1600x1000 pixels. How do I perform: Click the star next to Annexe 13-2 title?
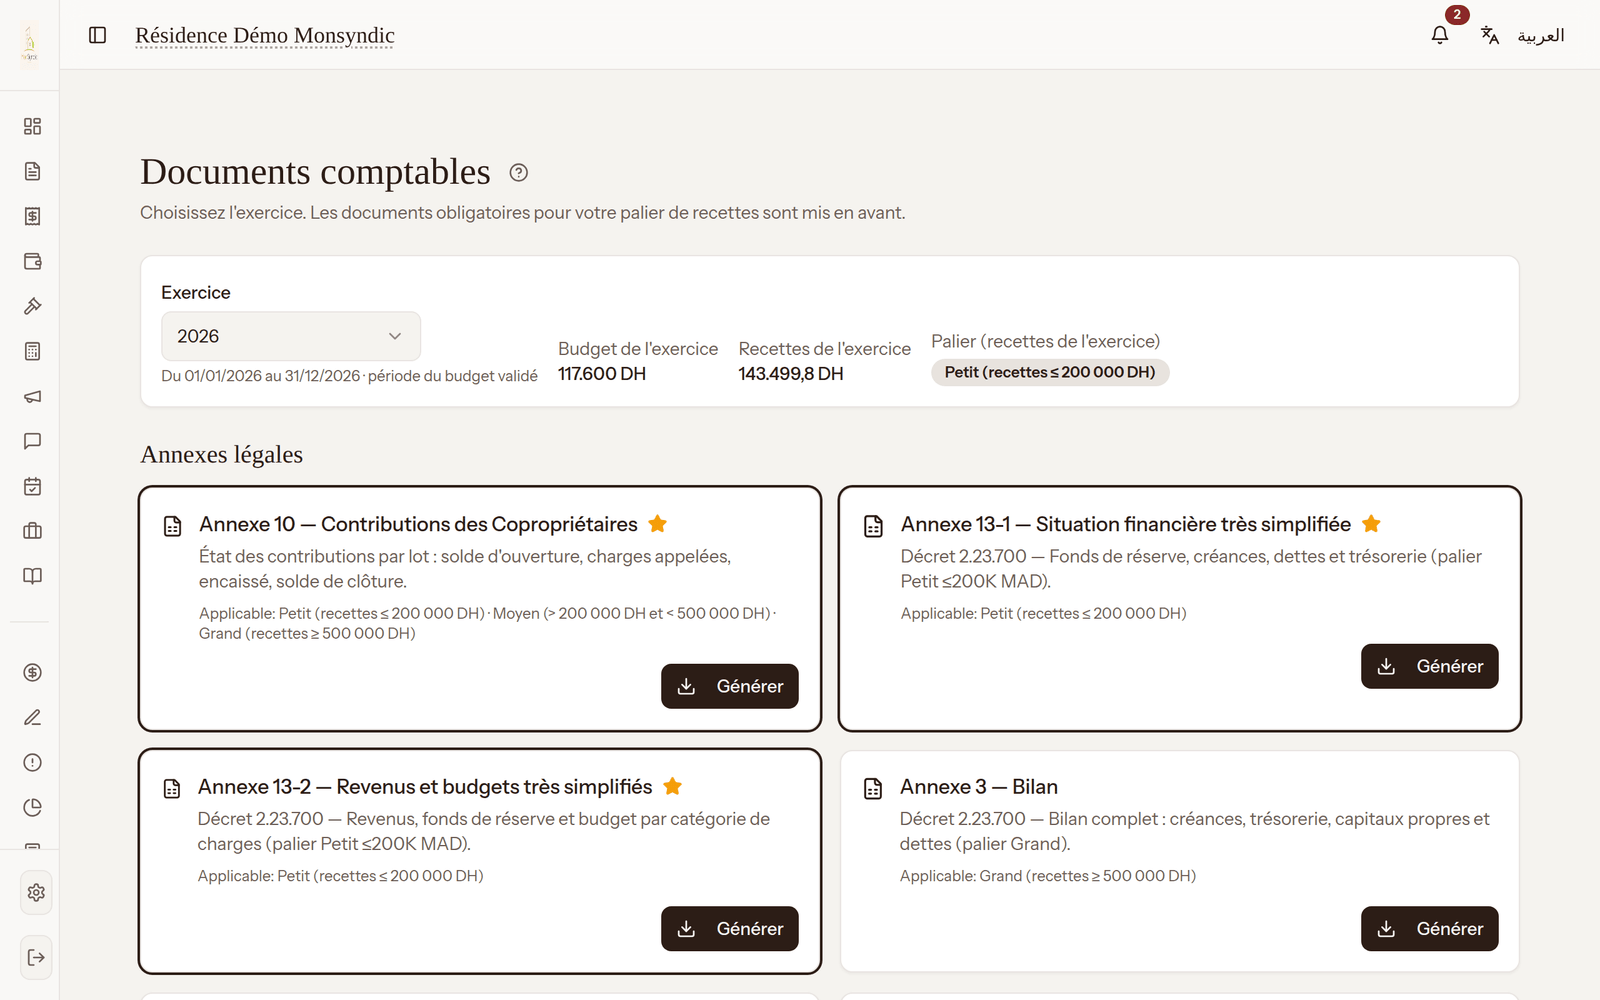(x=673, y=786)
